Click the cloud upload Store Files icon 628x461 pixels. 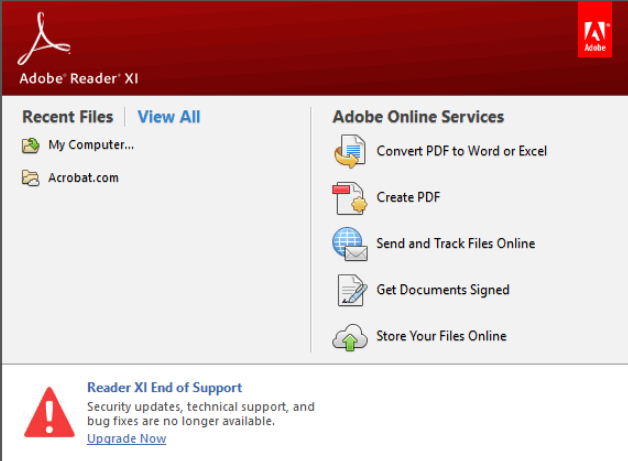[x=350, y=337]
